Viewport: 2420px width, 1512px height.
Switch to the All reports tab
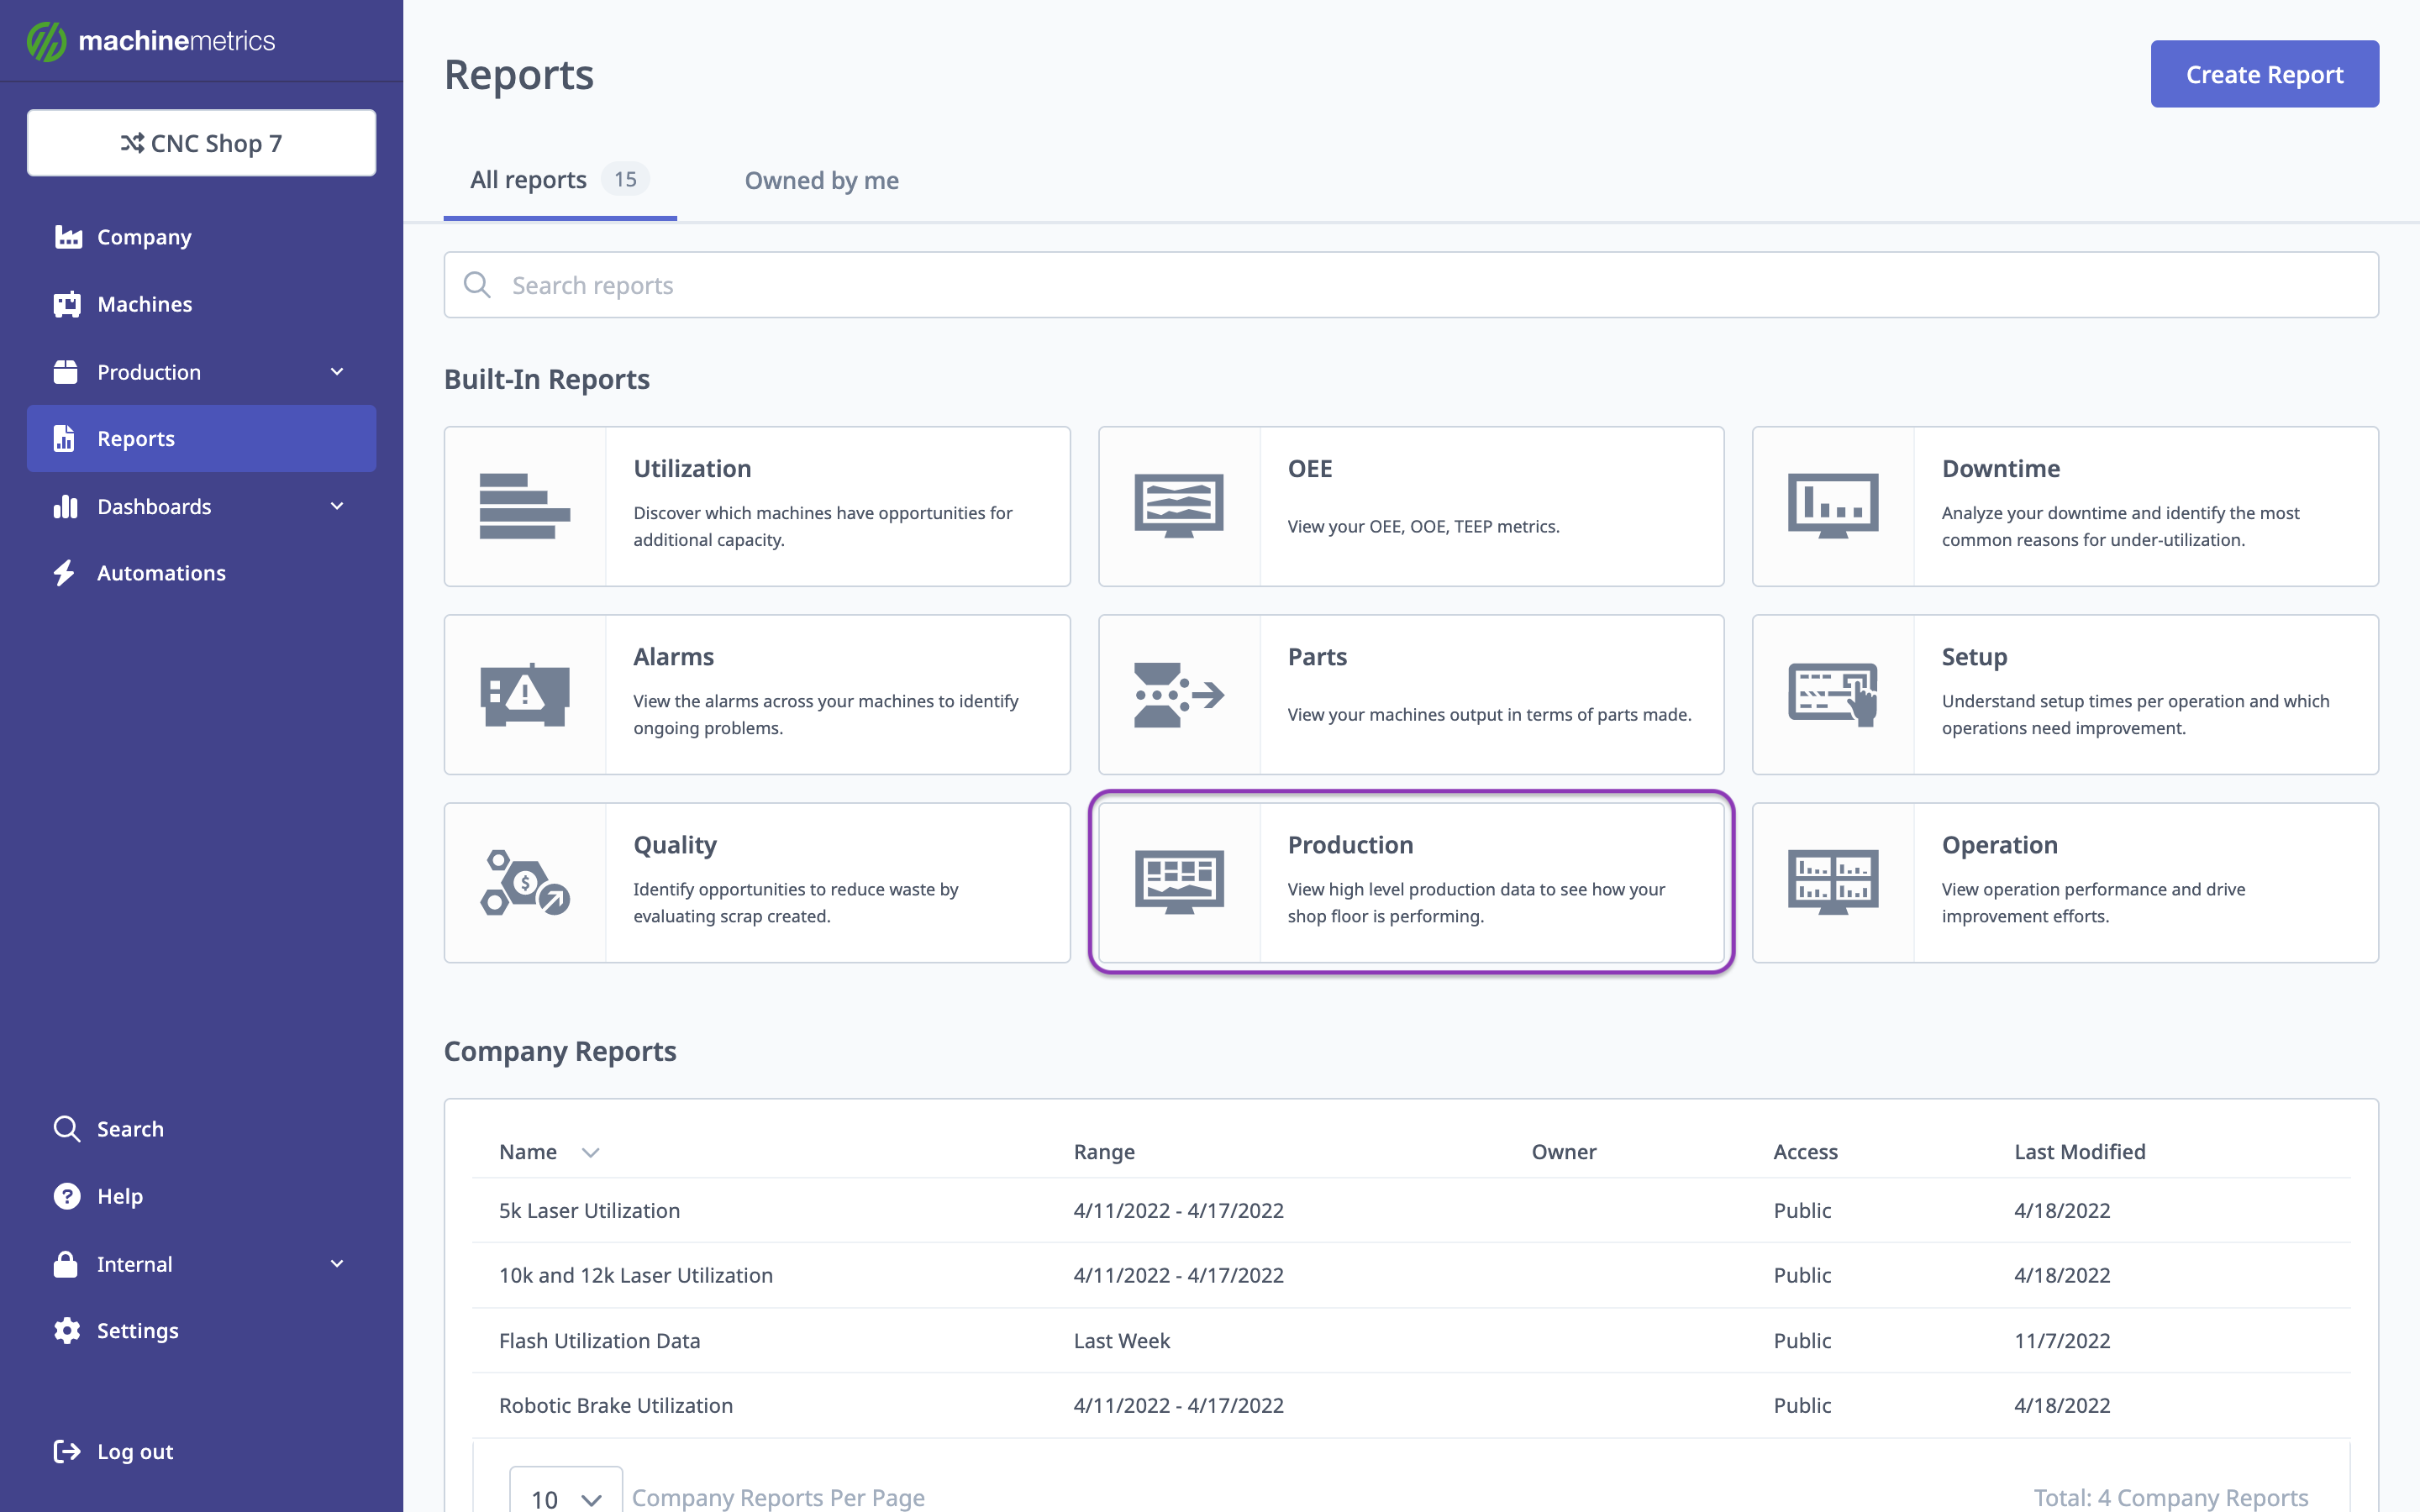[560, 180]
